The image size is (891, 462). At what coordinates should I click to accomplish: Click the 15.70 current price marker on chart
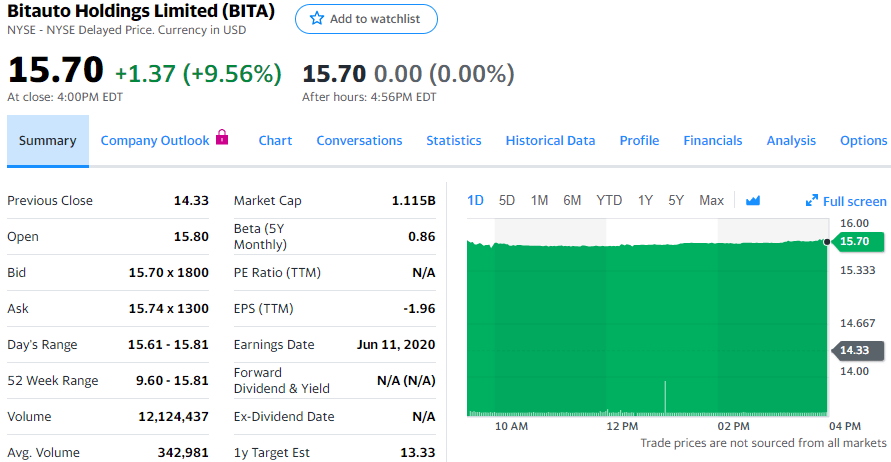coord(853,241)
